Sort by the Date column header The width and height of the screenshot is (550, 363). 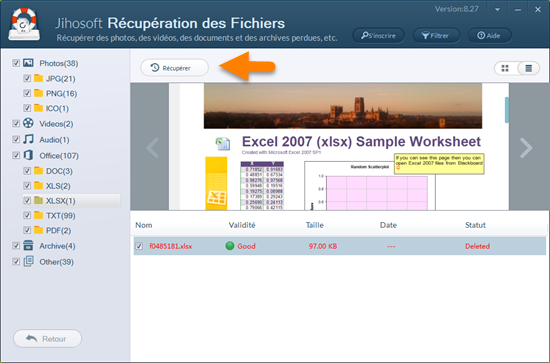[x=388, y=225]
